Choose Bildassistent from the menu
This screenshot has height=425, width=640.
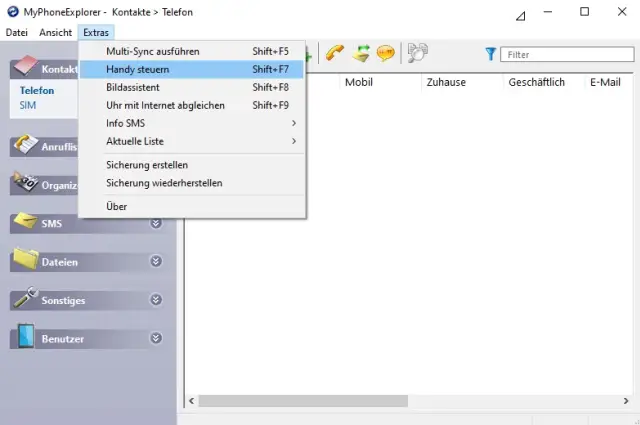tap(192, 87)
